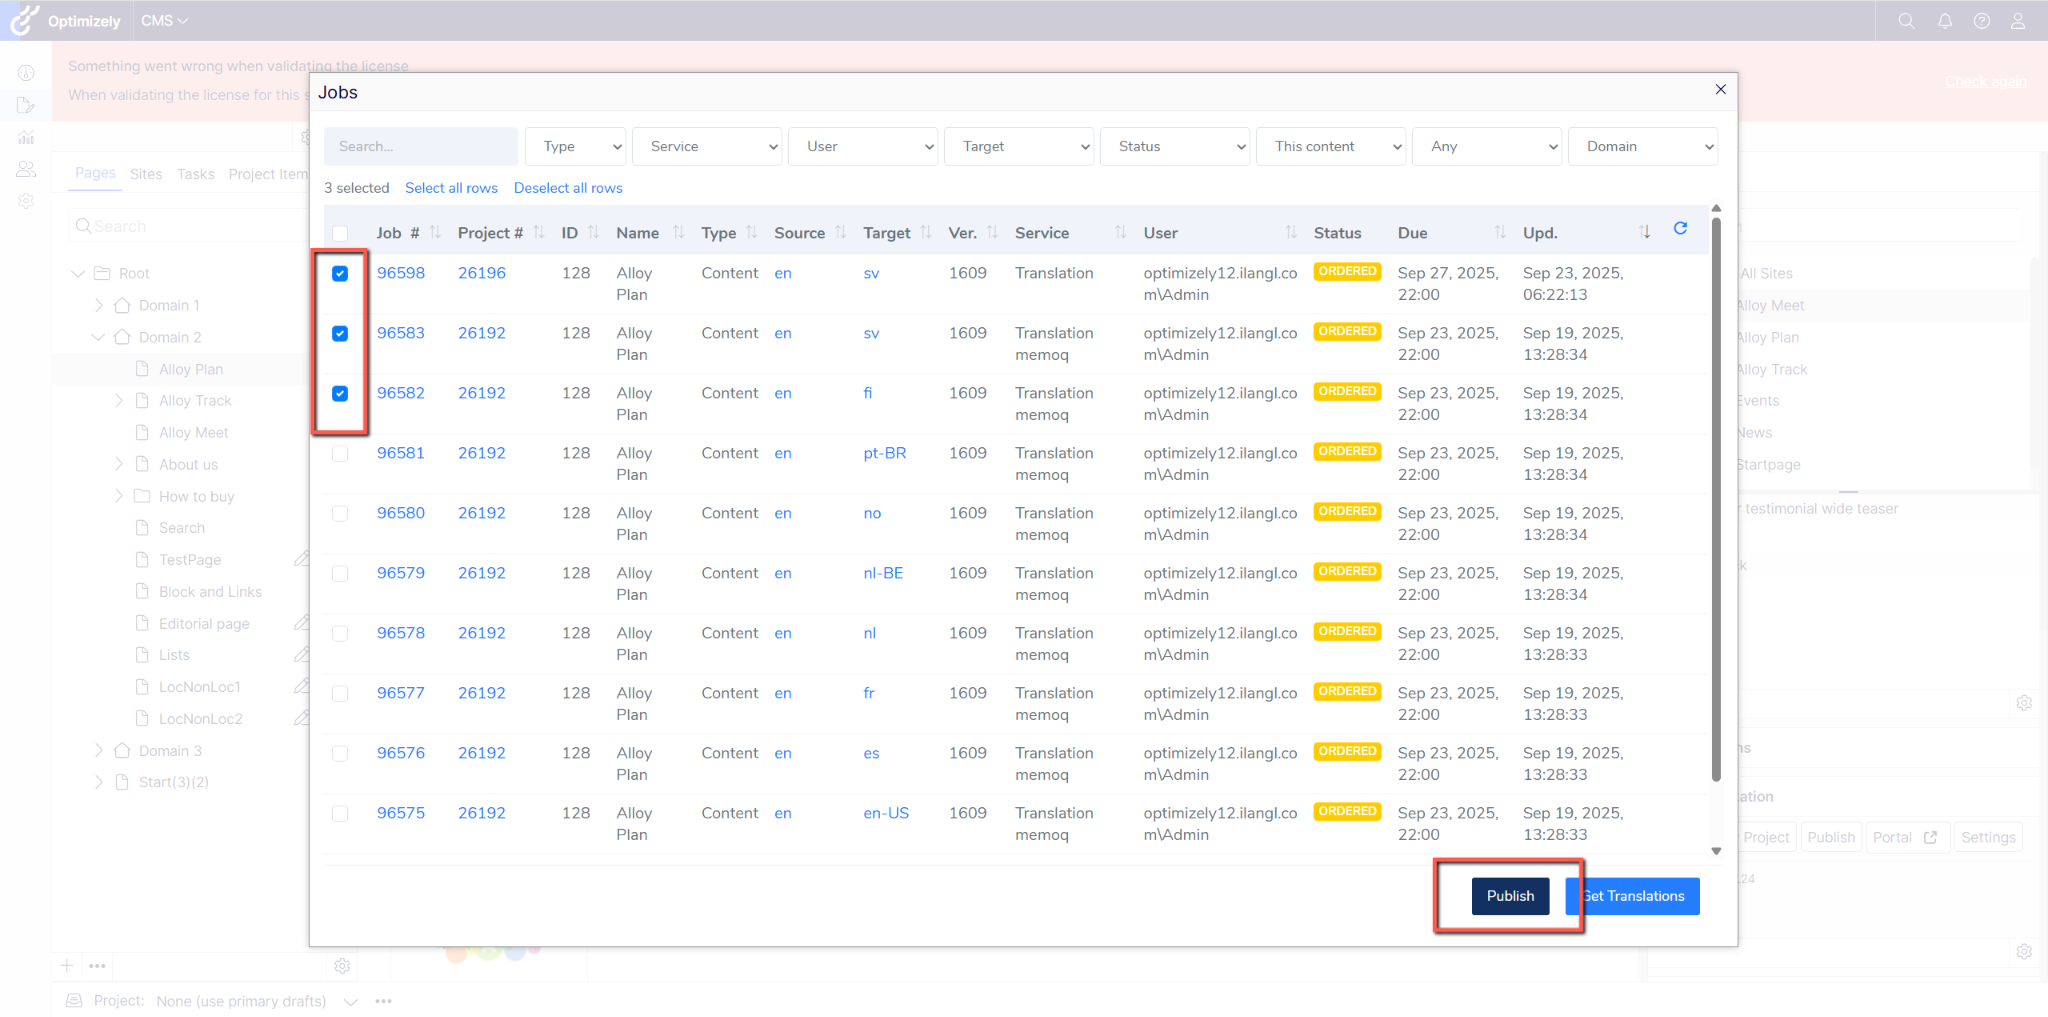Image resolution: width=2048 pixels, height=1017 pixels.
Task: Sort jobs by Source column
Action: click(840, 233)
